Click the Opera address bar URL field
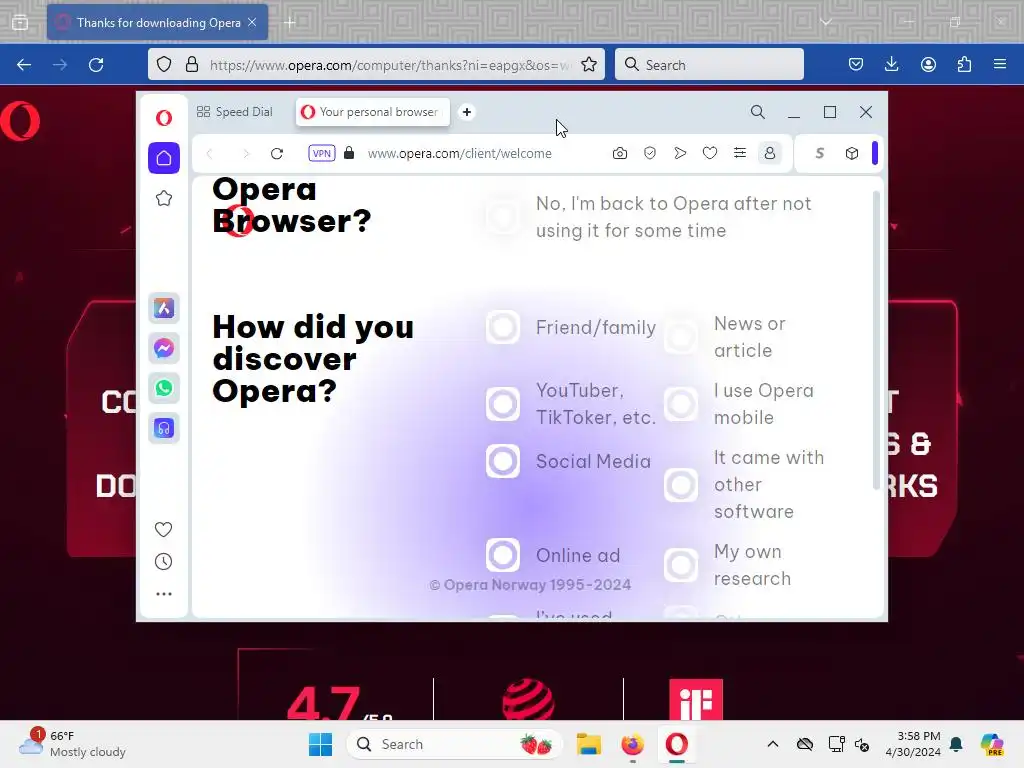The height and width of the screenshot is (768, 1024). click(x=459, y=153)
